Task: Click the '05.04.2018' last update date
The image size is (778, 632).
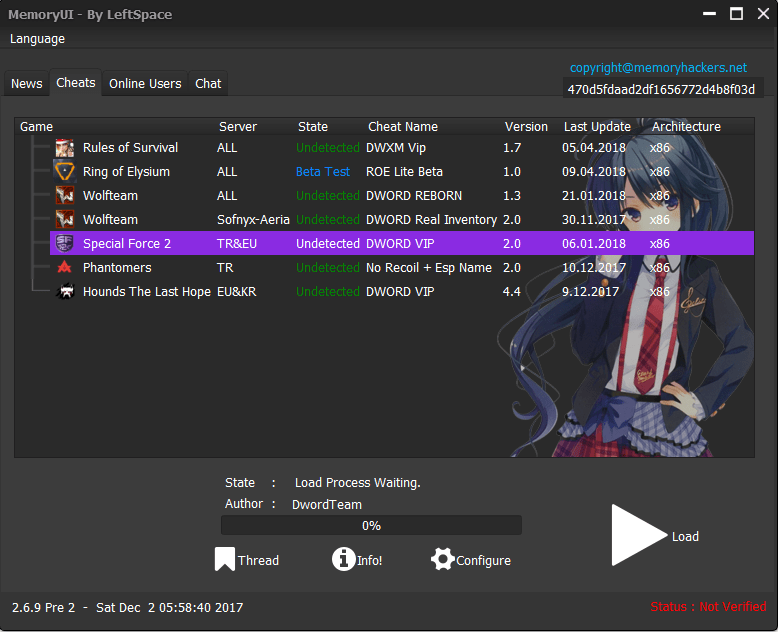Action: pyautogui.click(x=593, y=148)
